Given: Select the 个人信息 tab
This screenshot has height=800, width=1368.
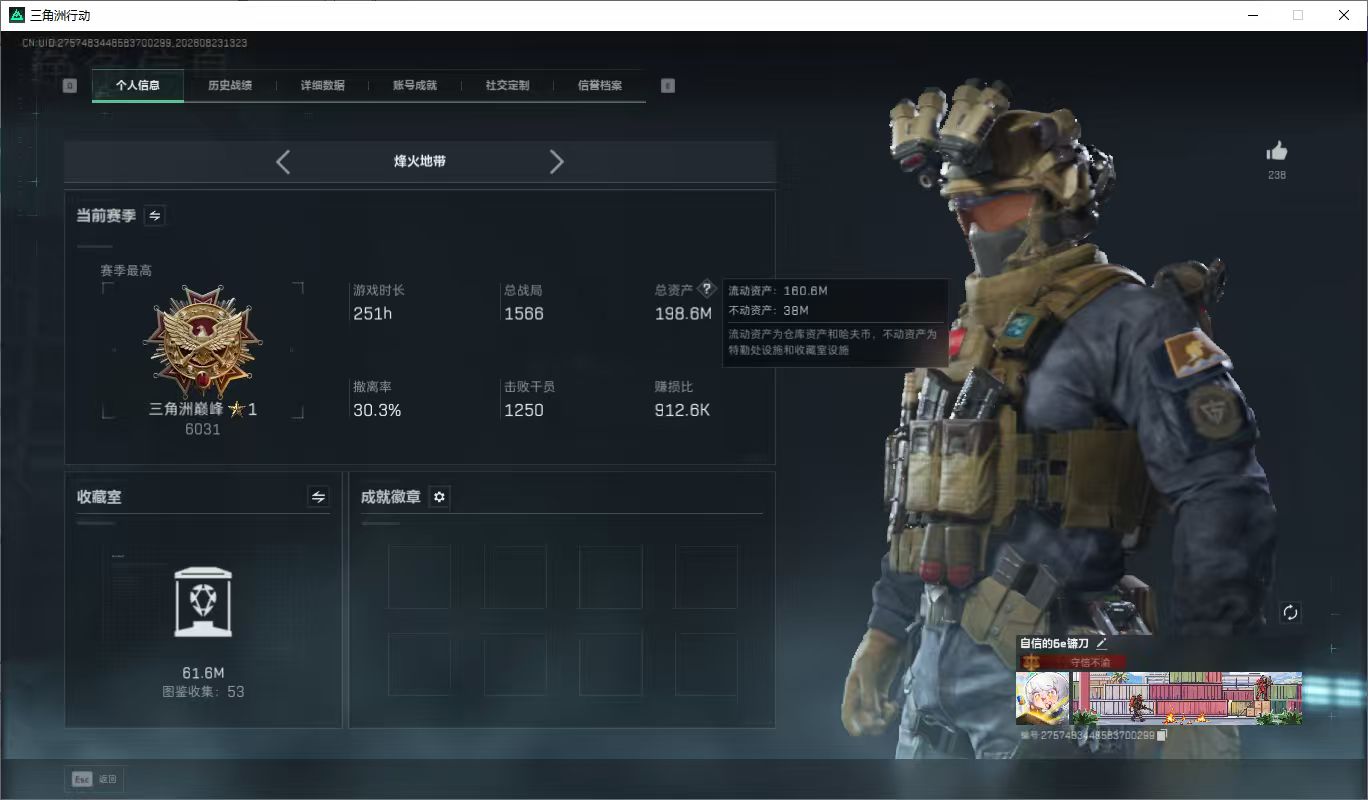Looking at the screenshot, I should [x=138, y=85].
